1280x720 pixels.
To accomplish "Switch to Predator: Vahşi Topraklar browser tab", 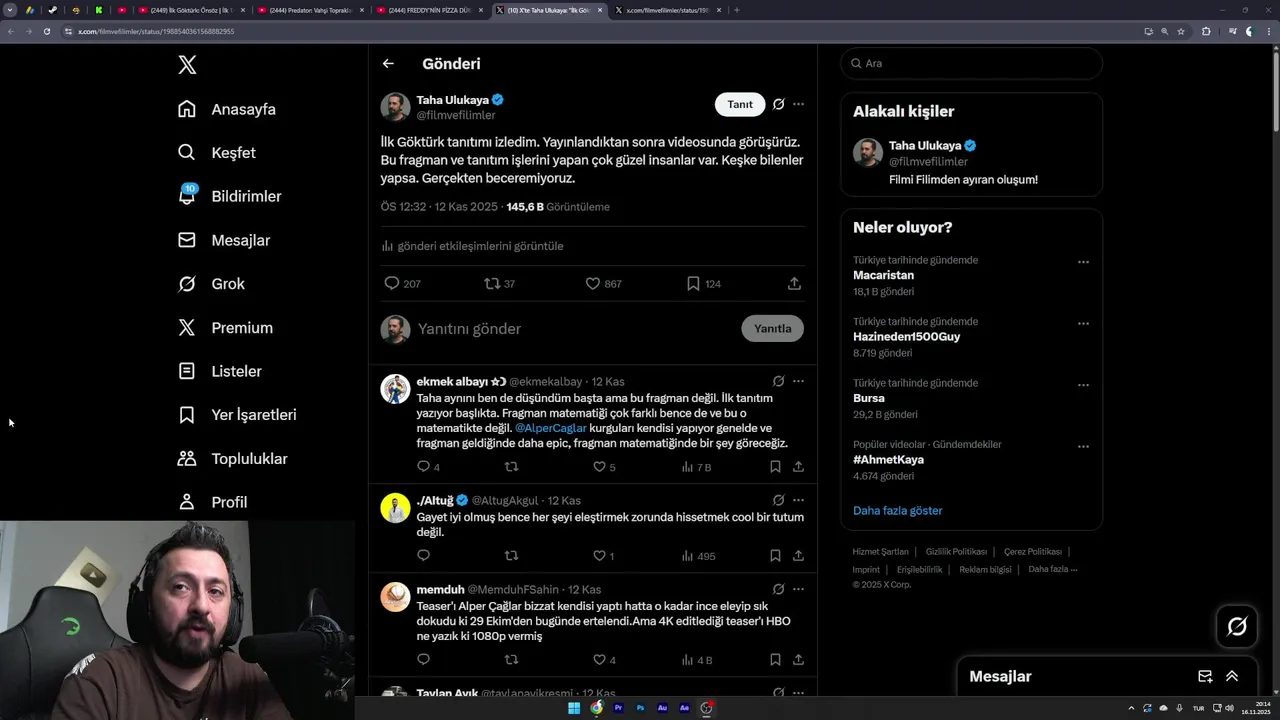I will (310, 10).
